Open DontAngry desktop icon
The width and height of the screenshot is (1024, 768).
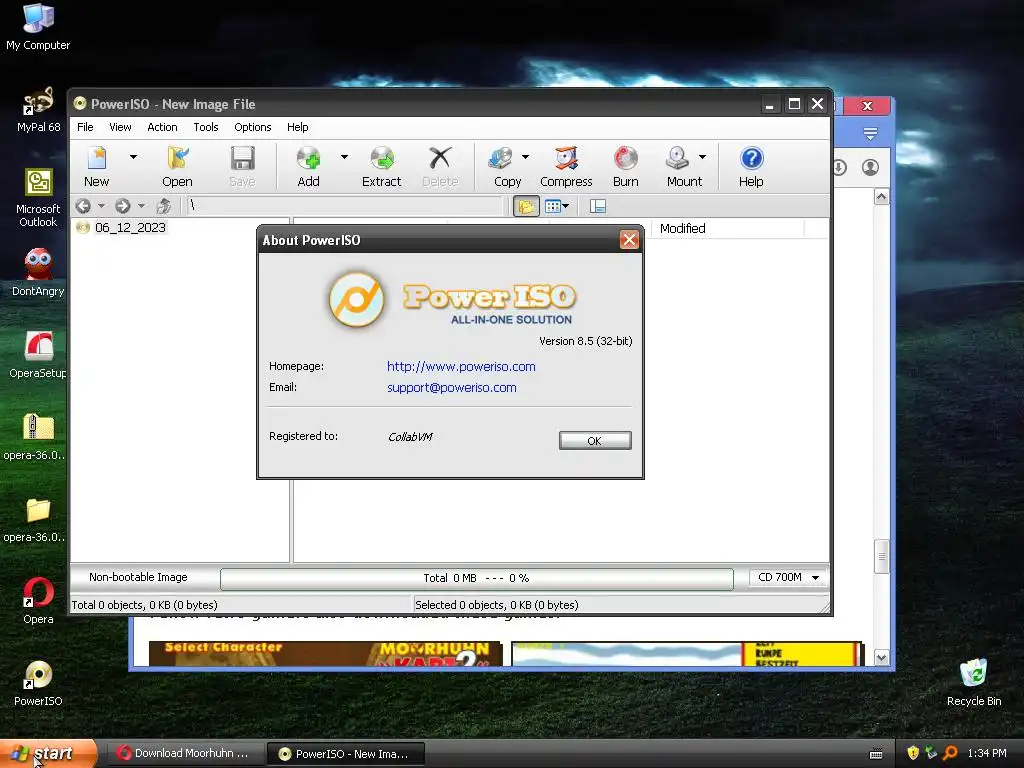click(x=38, y=273)
